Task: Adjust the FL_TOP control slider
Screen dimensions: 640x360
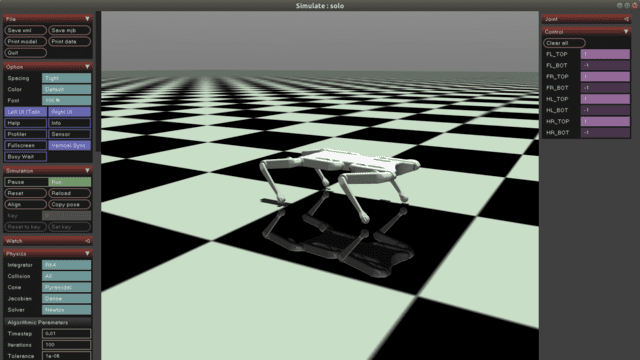Action: pyautogui.click(x=605, y=54)
